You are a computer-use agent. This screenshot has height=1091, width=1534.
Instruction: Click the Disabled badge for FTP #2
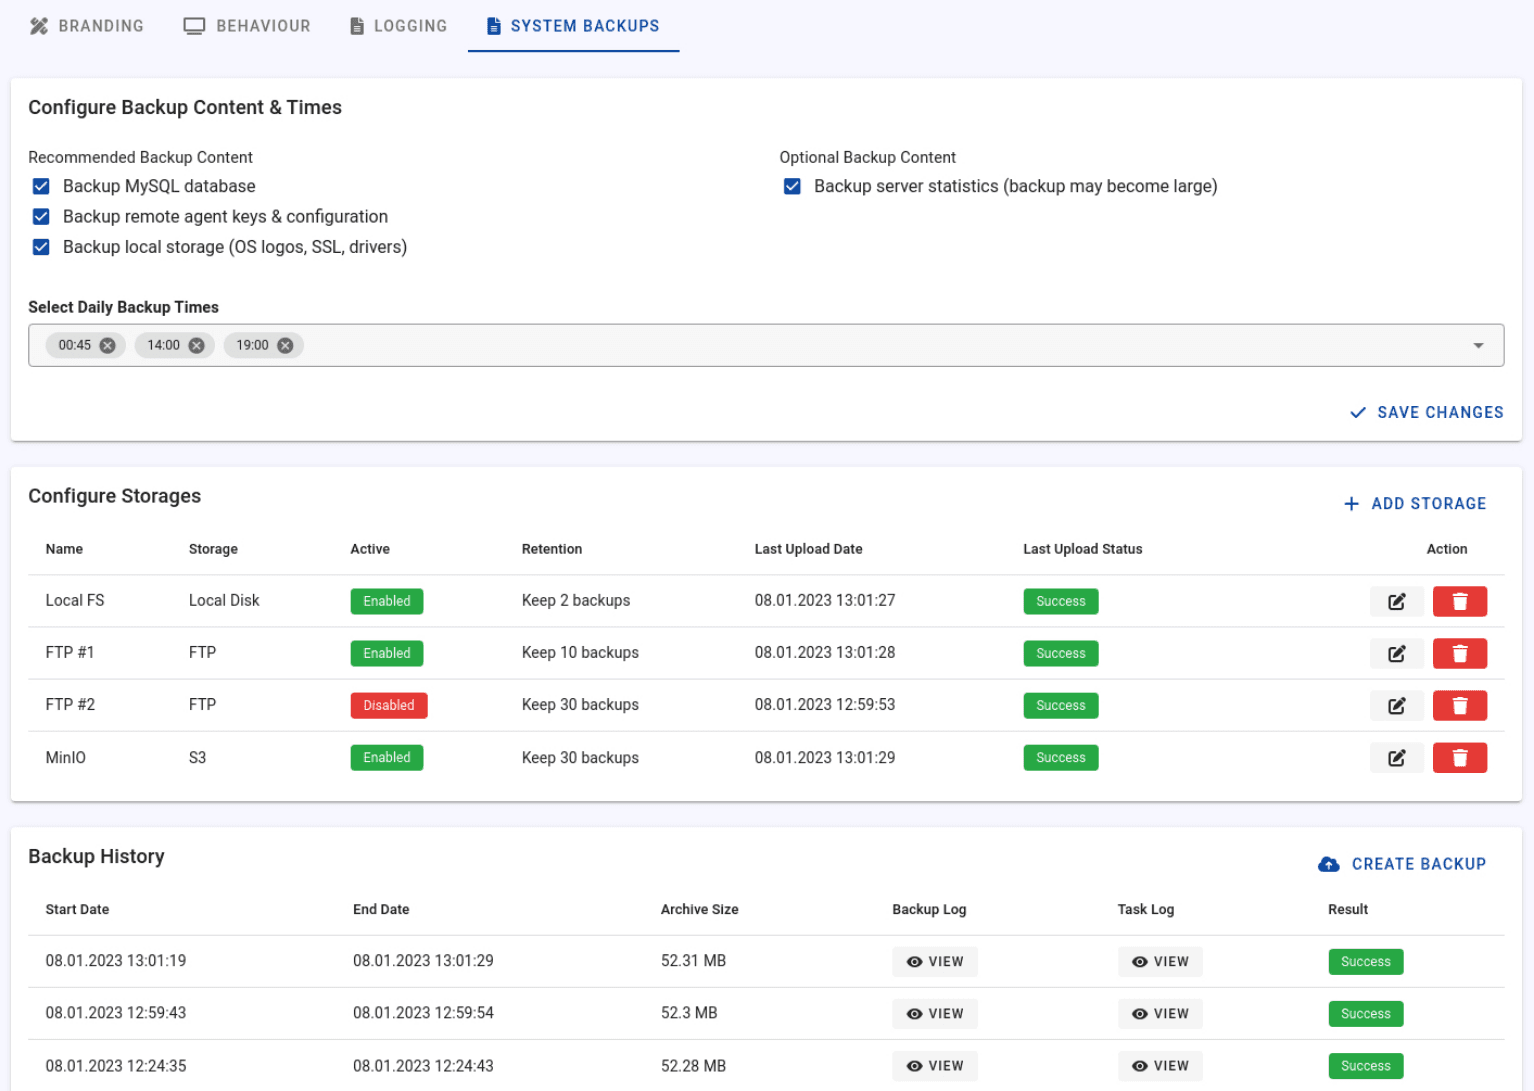pos(389,705)
